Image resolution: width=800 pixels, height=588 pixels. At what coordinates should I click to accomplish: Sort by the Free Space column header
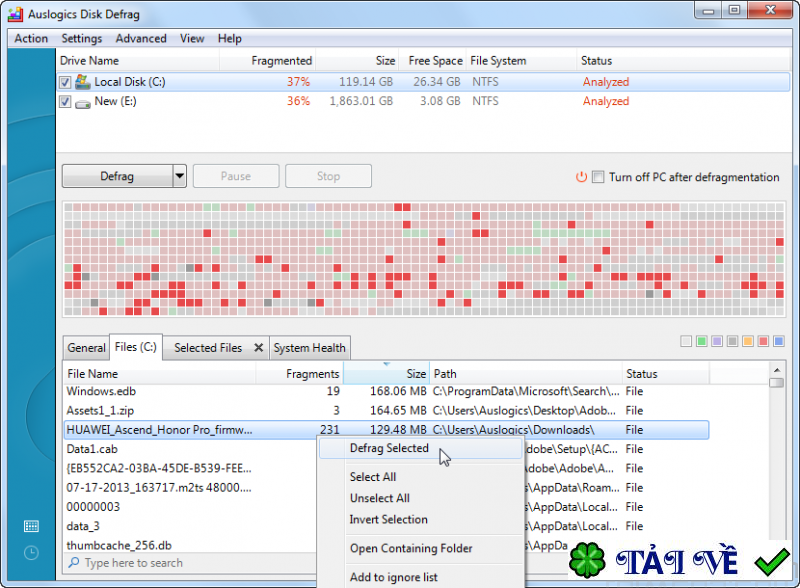tap(432, 61)
